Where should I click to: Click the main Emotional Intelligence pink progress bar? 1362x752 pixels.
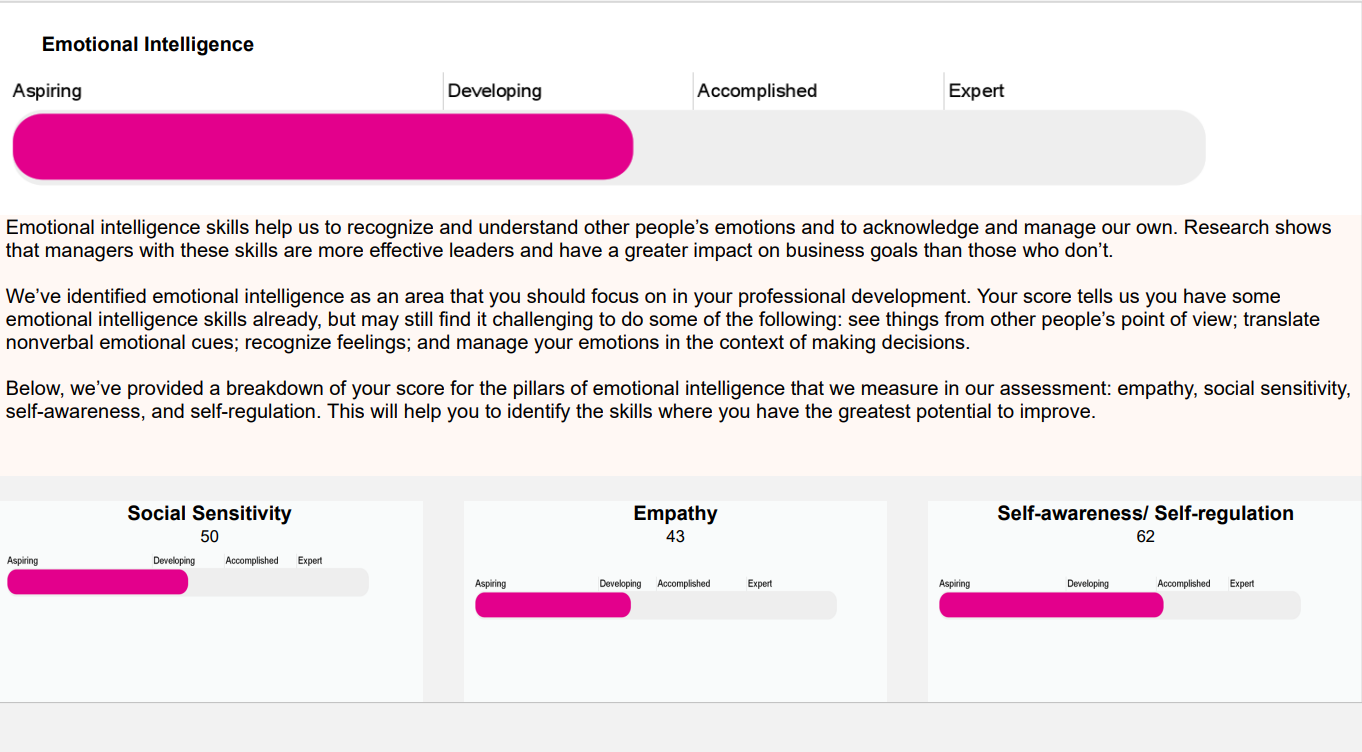pos(322,147)
